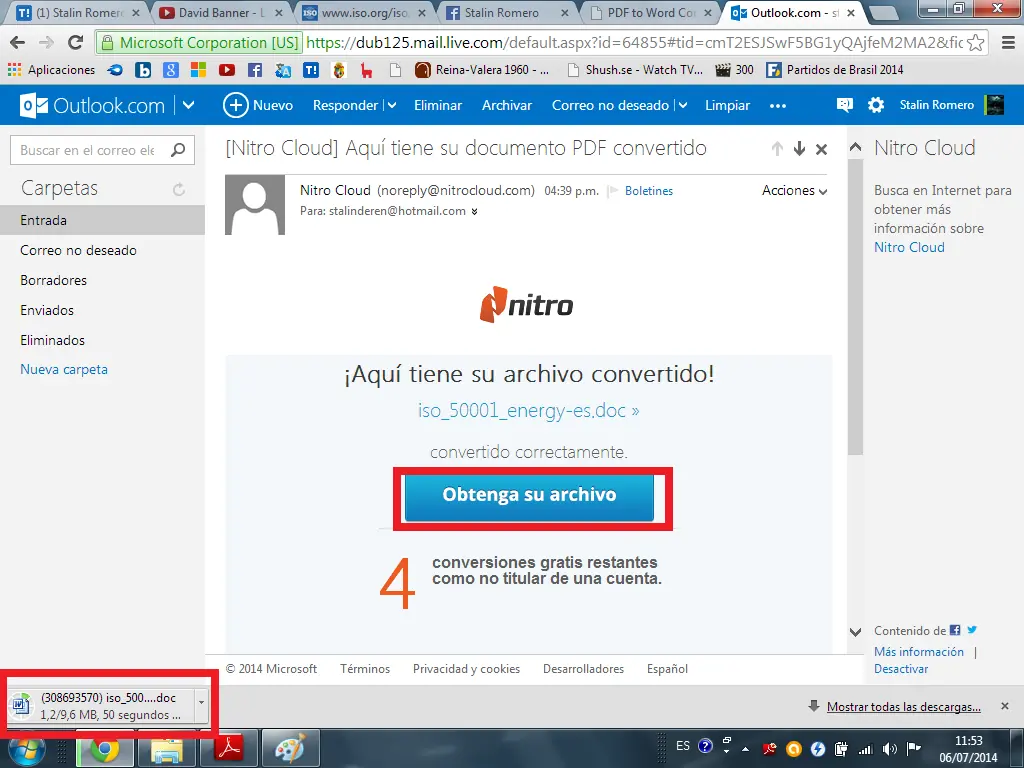The width and height of the screenshot is (1024, 768).
Task: Click the Outlook.com logo
Action: [x=92, y=105]
